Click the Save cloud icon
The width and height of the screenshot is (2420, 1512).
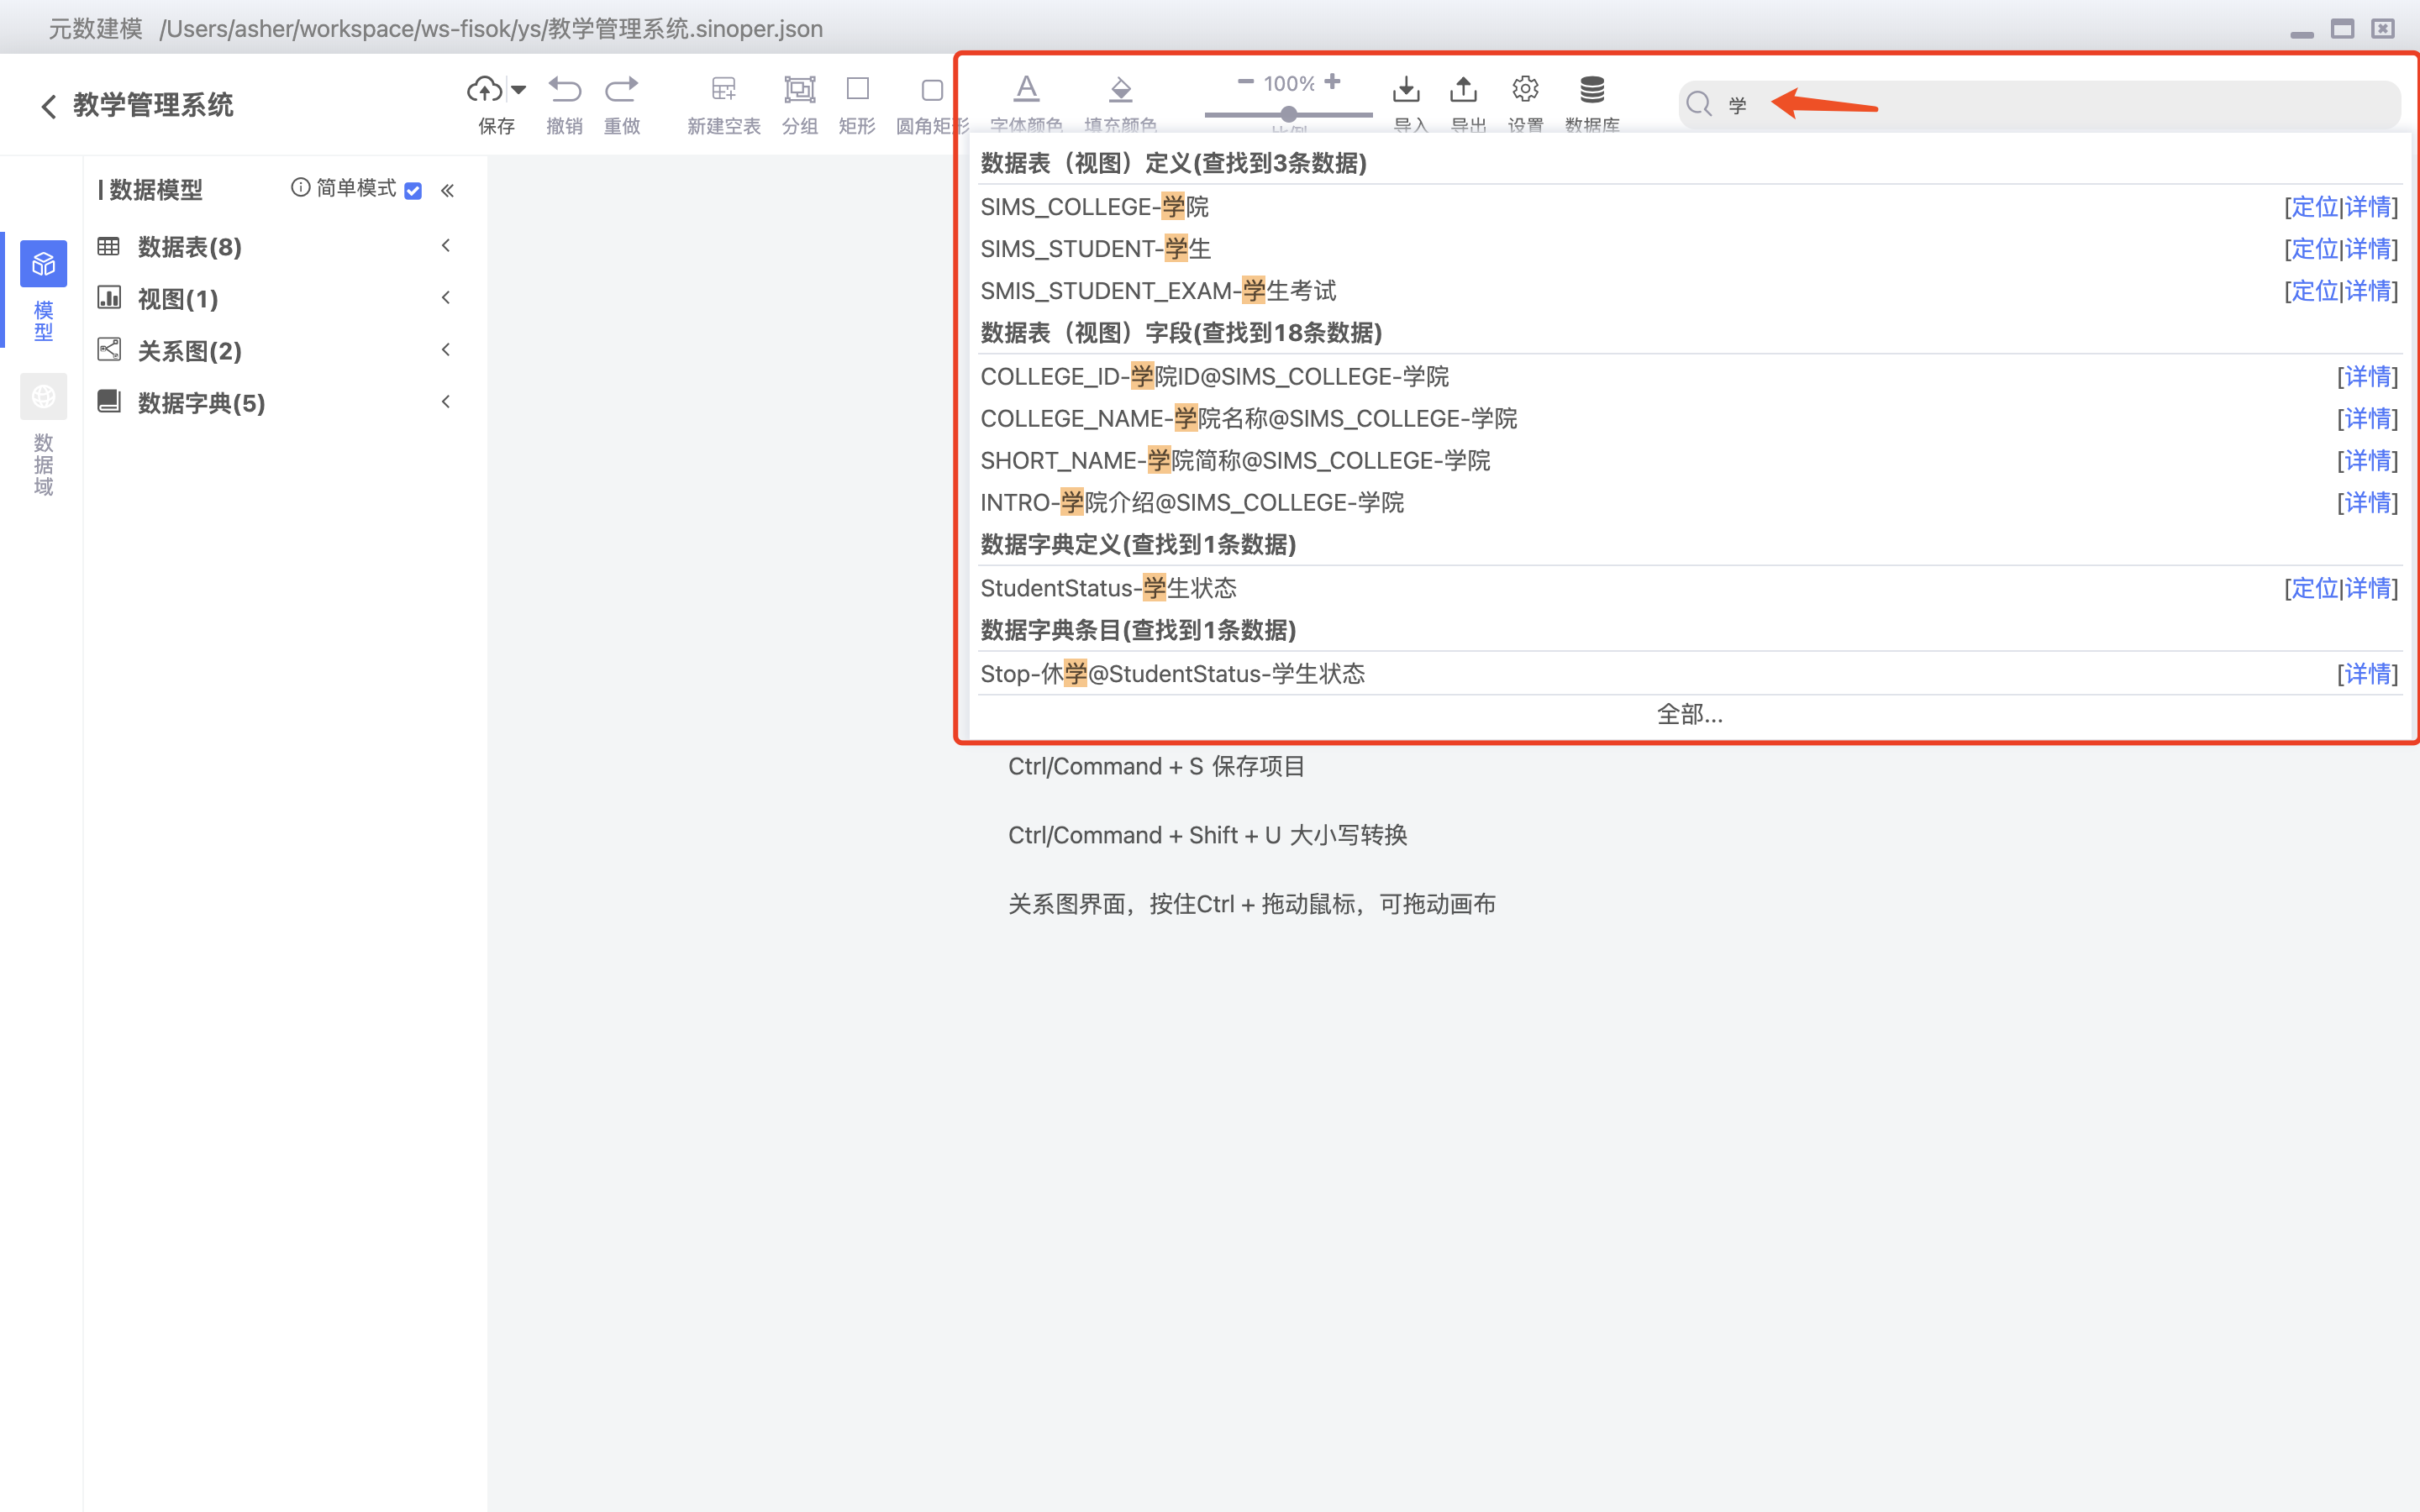tap(485, 90)
